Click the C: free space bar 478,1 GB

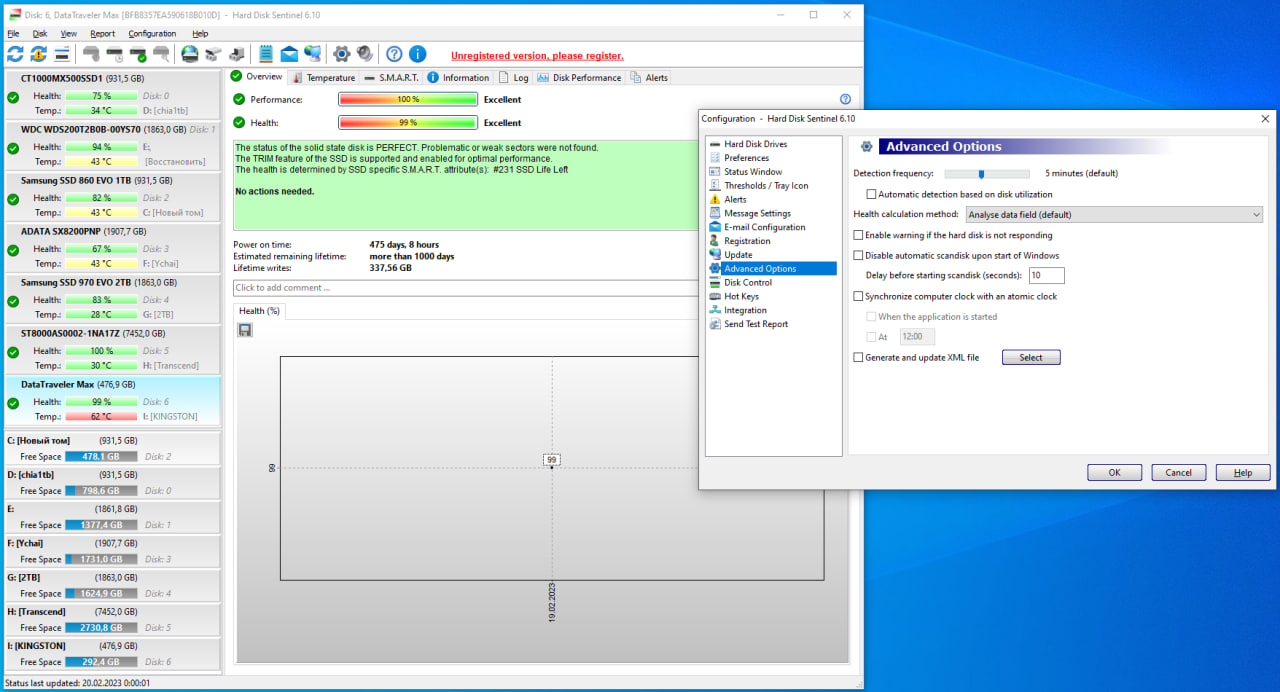point(100,456)
